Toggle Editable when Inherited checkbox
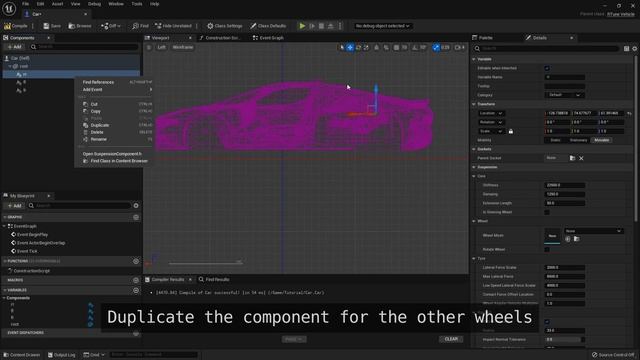This screenshot has height=360, width=640. pyautogui.click(x=547, y=68)
